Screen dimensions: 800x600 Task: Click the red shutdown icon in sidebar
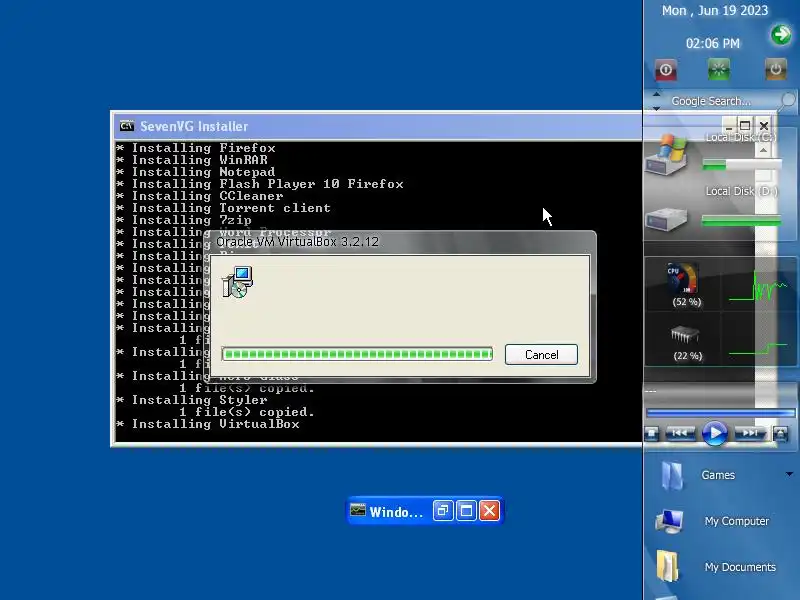click(x=666, y=70)
